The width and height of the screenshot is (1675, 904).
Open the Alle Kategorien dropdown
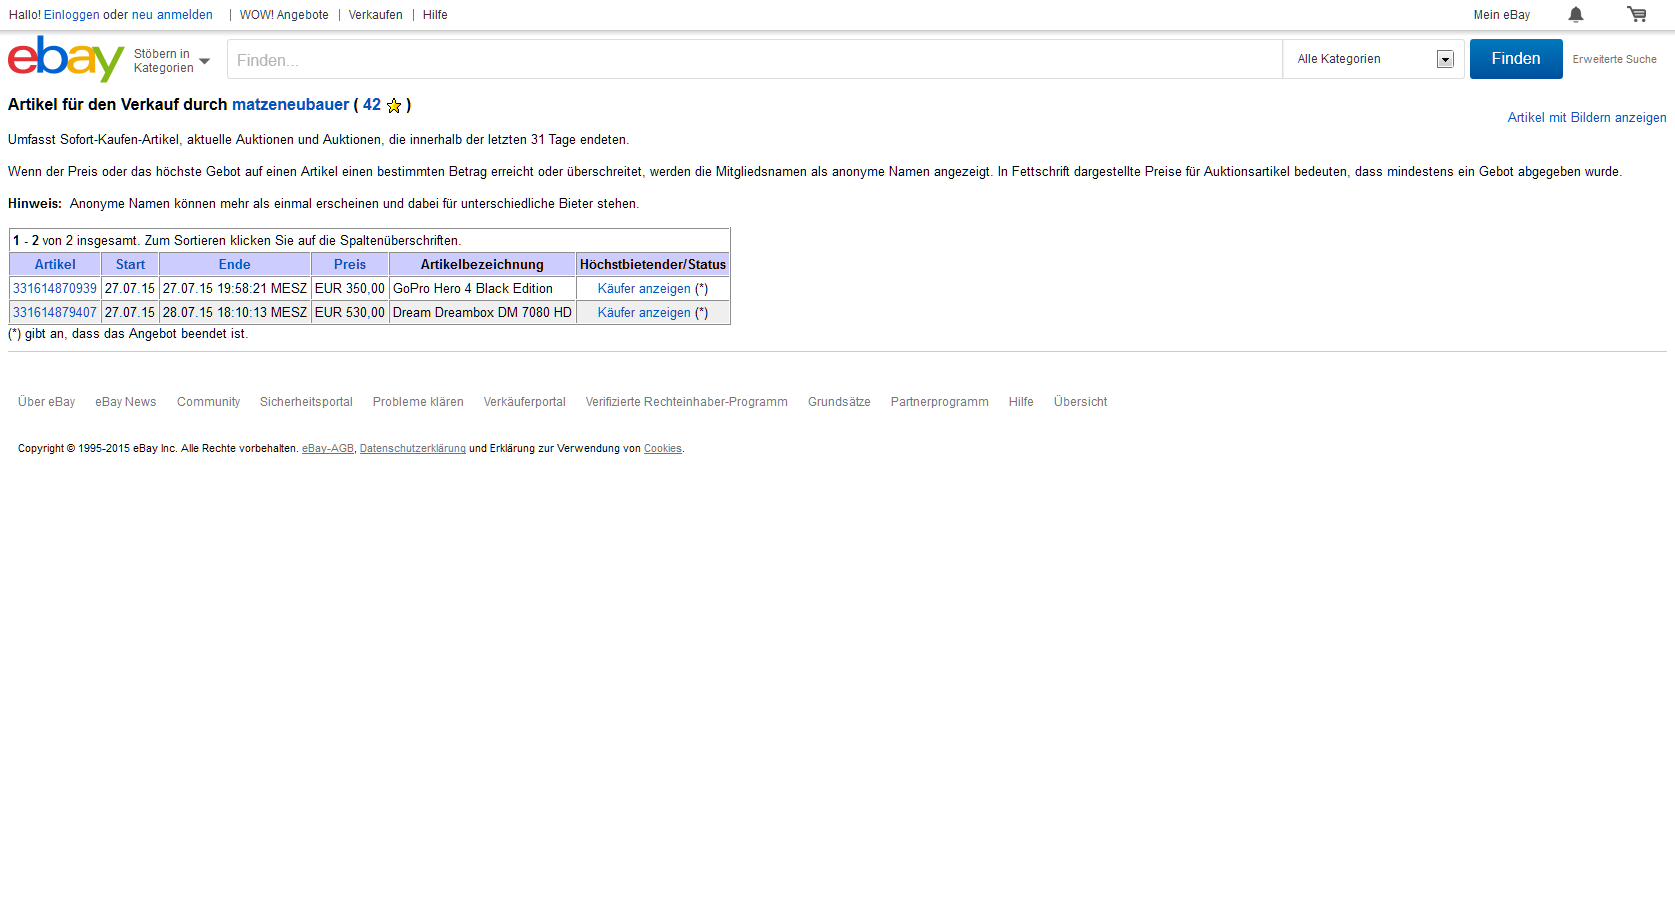(1375, 59)
